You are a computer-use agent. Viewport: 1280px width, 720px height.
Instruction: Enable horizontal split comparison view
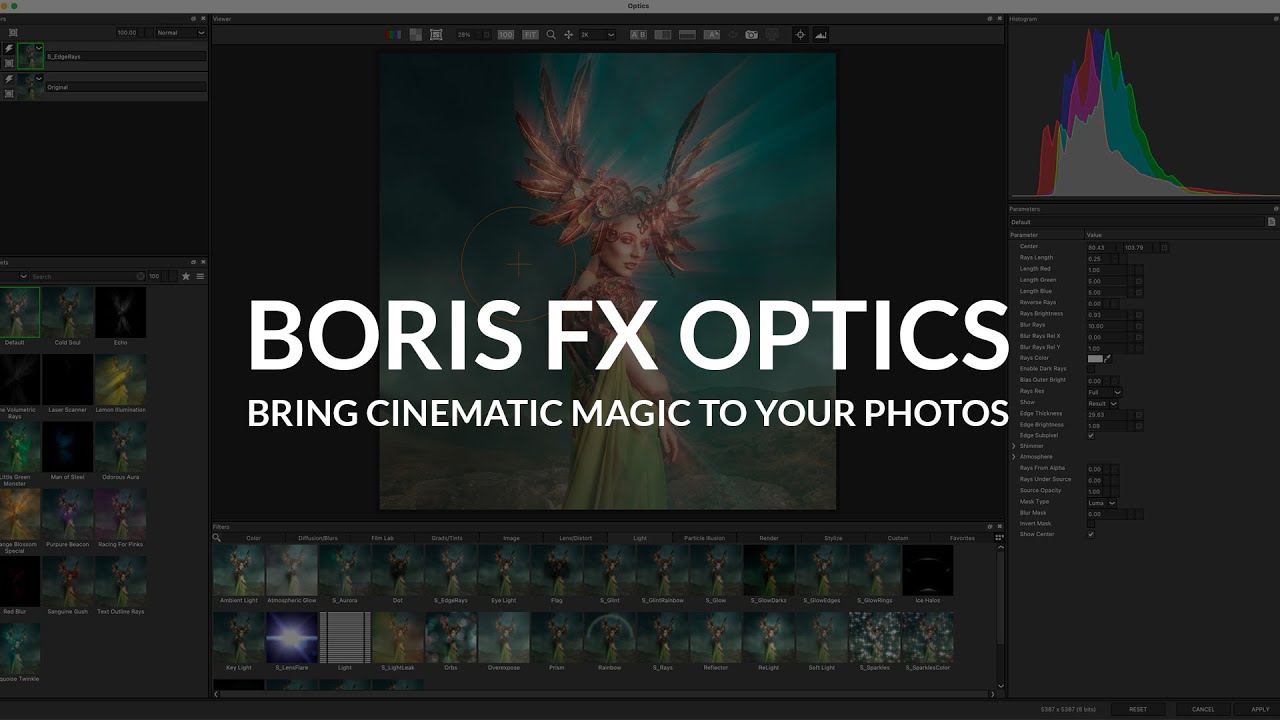pyautogui.click(x=687, y=35)
